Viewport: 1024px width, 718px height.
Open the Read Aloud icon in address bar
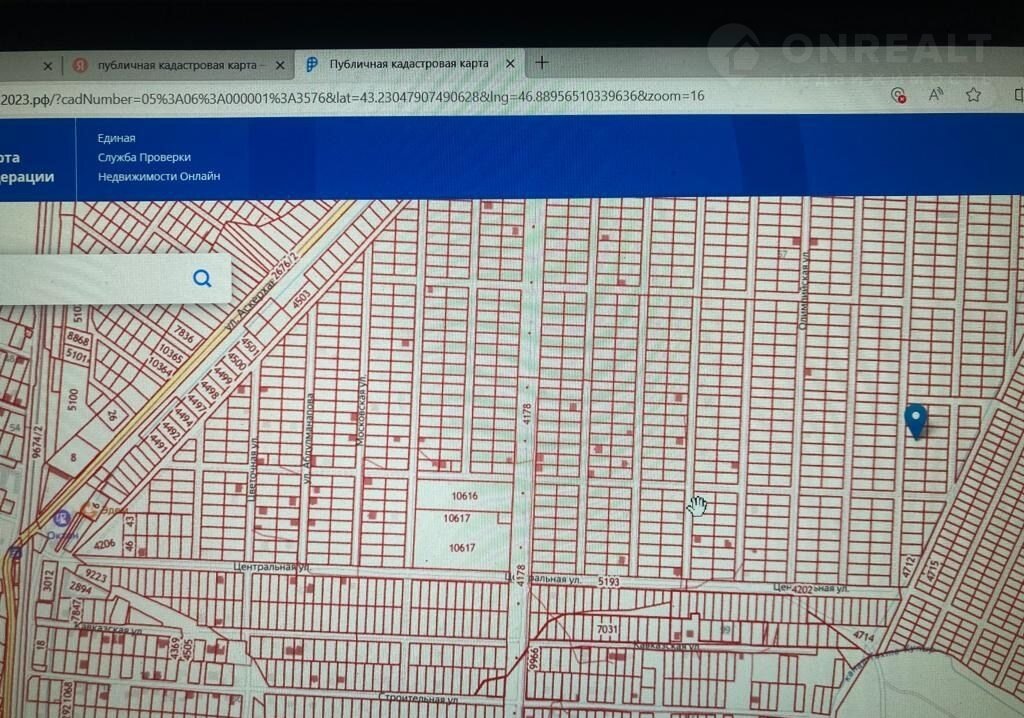tap(936, 95)
